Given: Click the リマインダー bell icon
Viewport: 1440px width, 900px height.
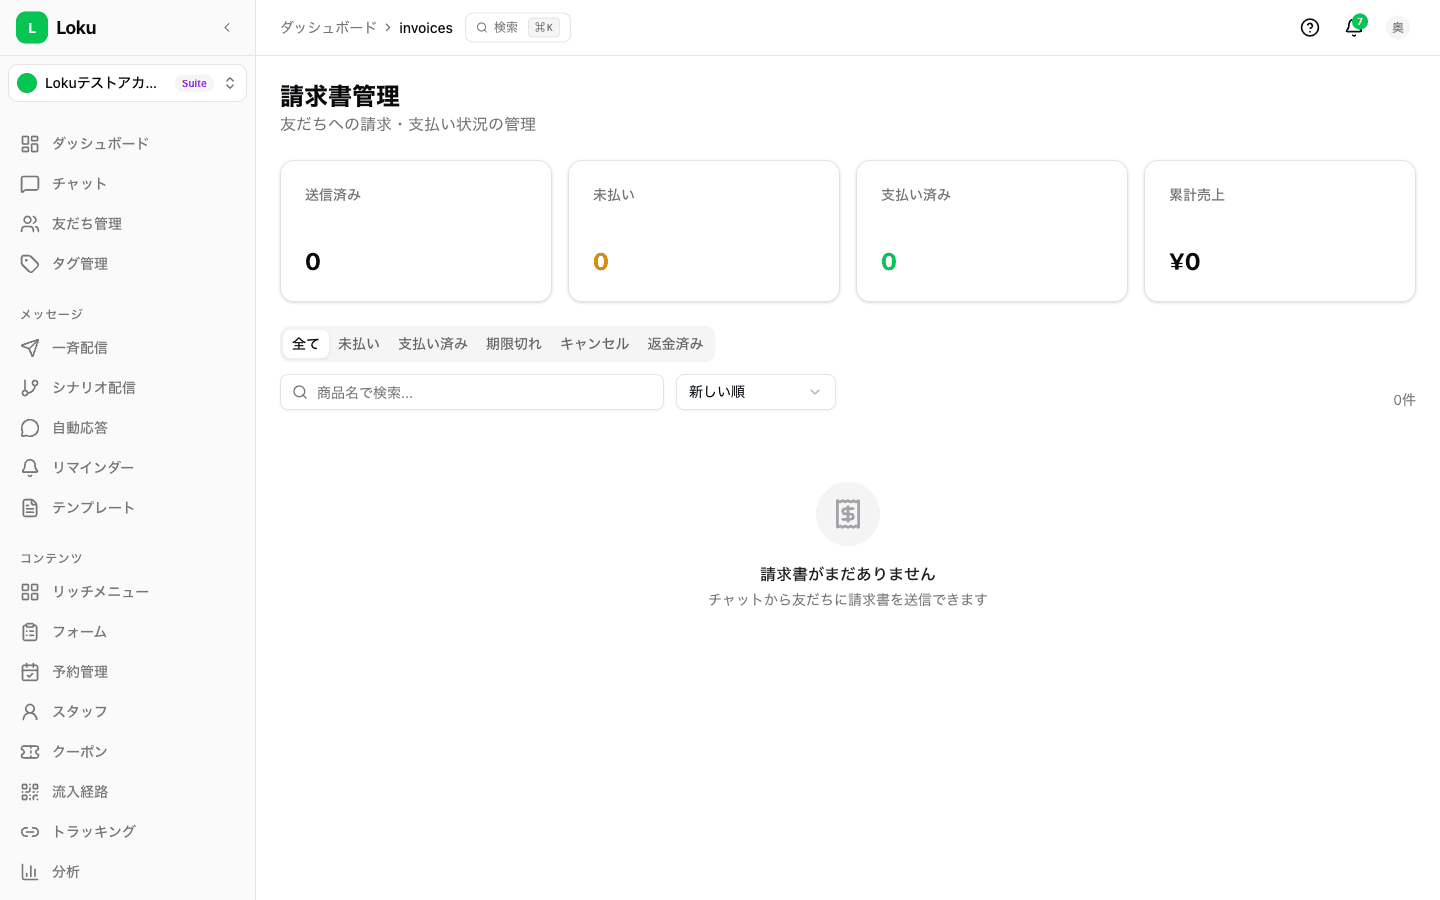Looking at the screenshot, I should pos(30,468).
